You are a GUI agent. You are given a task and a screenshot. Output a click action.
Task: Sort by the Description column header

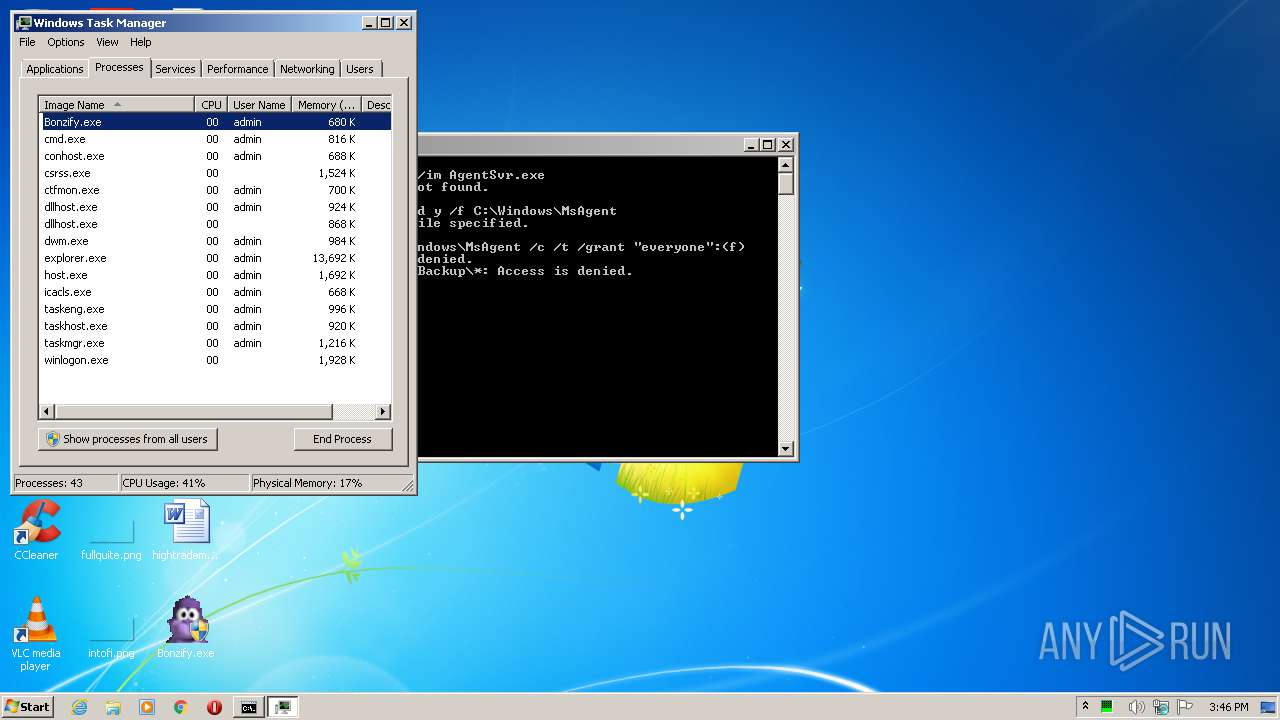pos(377,105)
